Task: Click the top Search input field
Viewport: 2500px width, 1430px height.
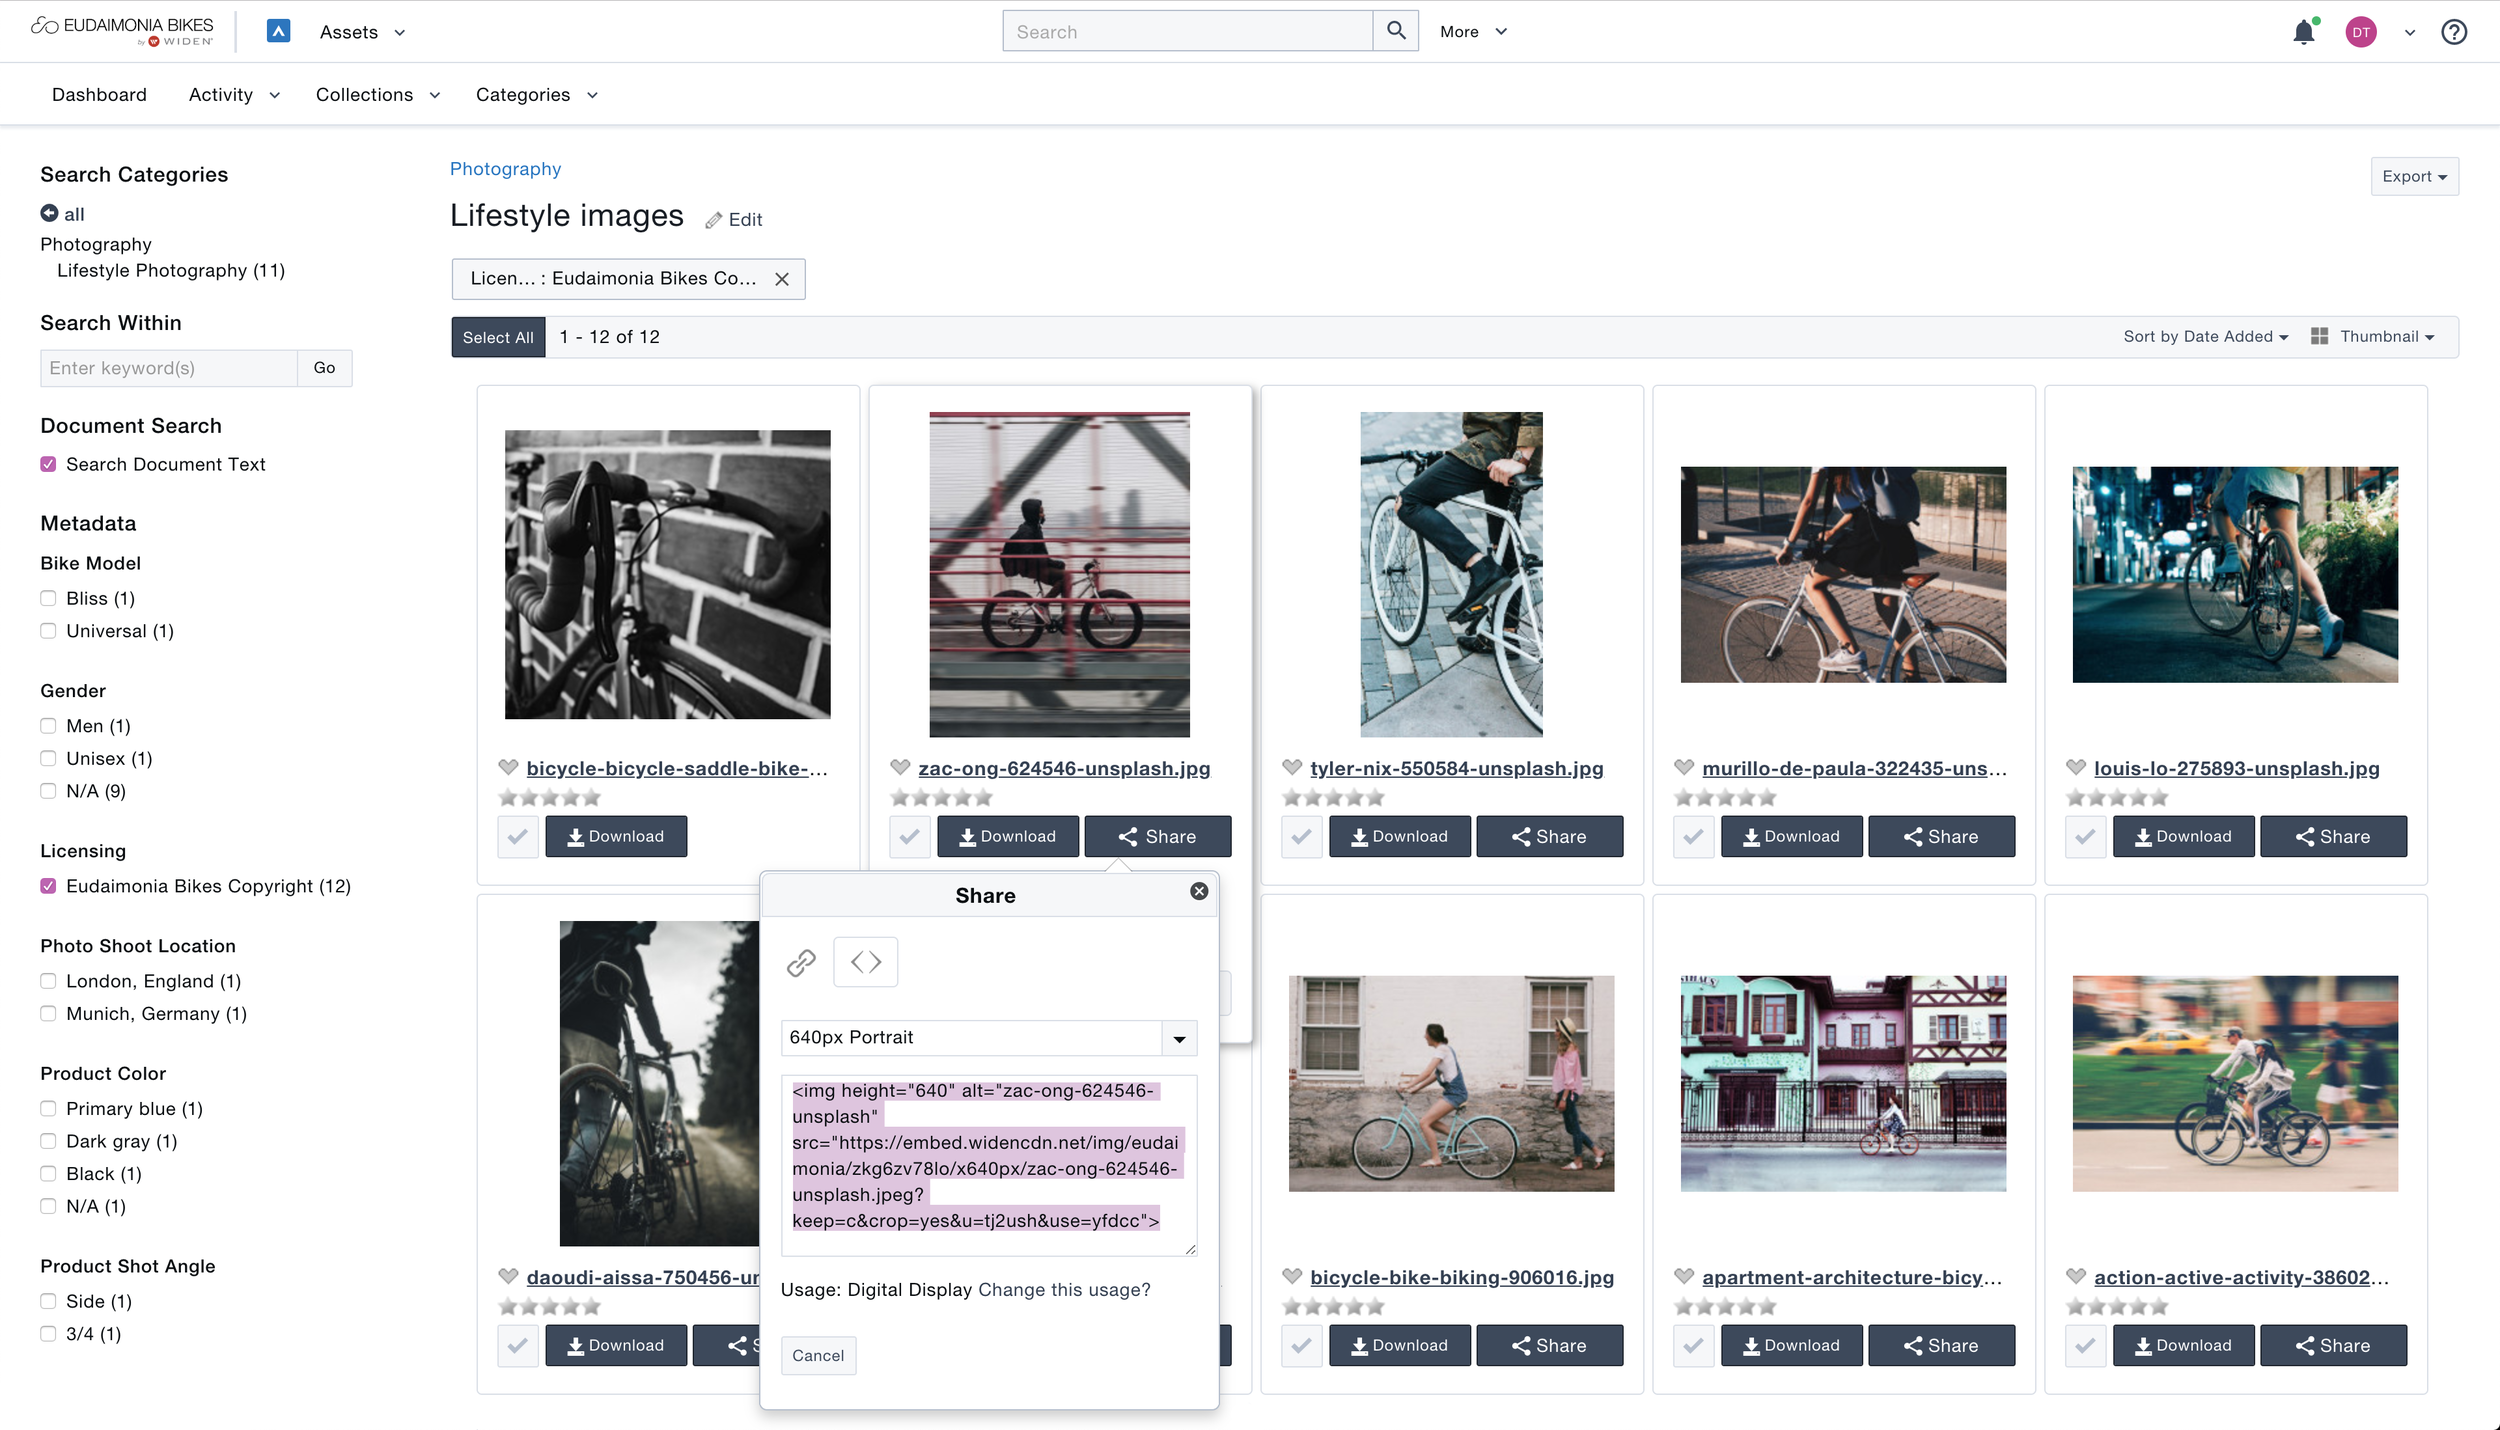Action: [x=1188, y=31]
